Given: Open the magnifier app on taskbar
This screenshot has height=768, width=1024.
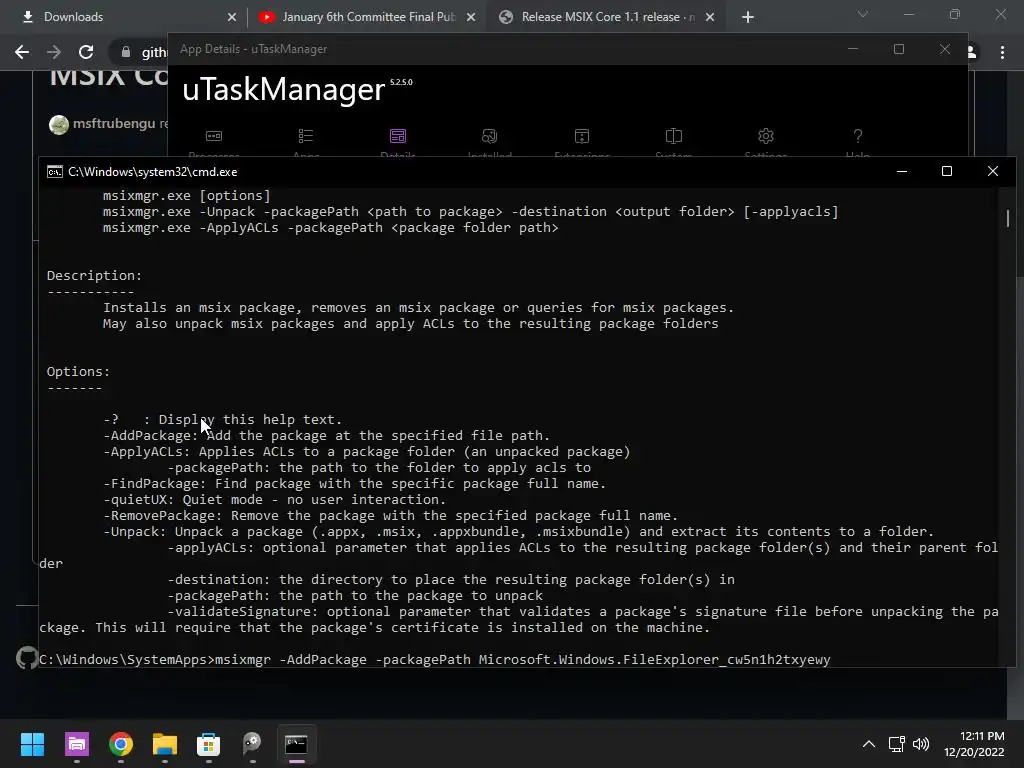Looking at the screenshot, I should [252, 744].
